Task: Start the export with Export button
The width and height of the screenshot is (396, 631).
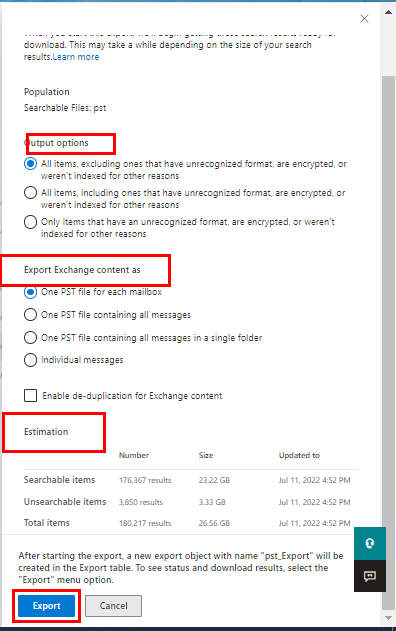Action: (x=47, y=606)
